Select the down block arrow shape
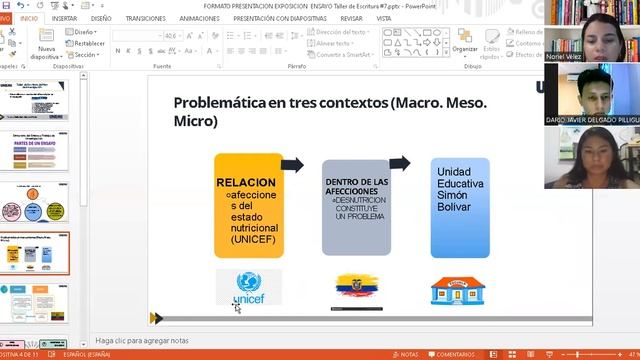The image size is (640, 360). pos(437,42)
